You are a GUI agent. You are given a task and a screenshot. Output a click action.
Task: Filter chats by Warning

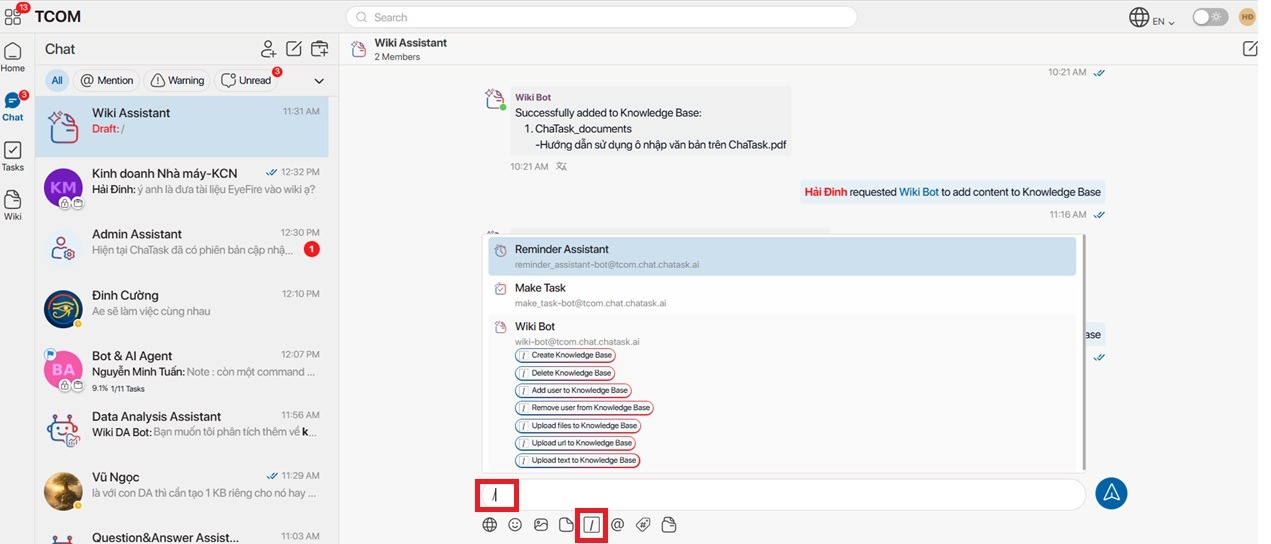[x=178, y=80]
